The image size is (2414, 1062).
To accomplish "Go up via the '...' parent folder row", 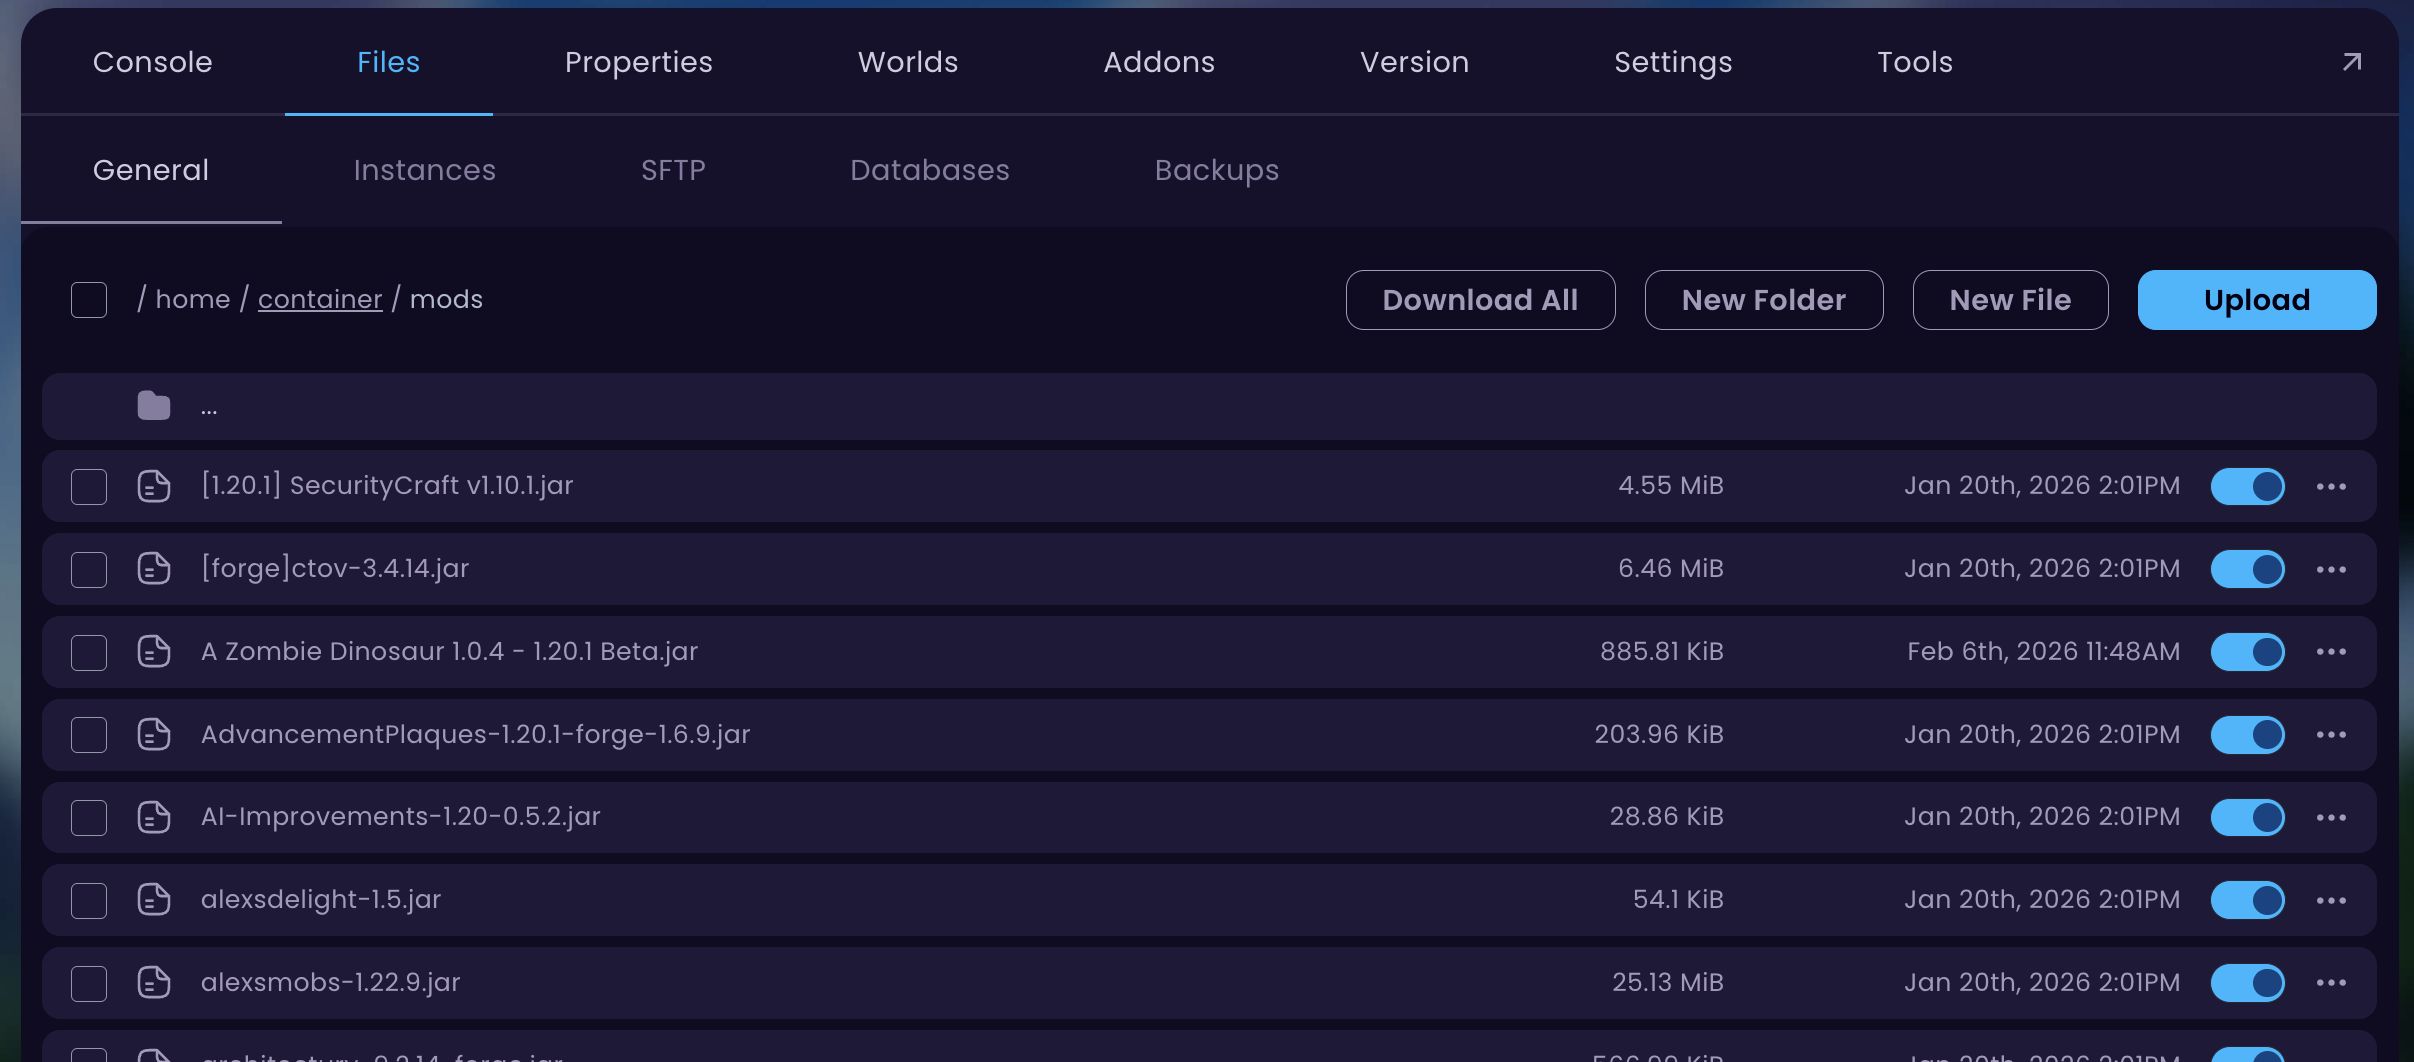I will (x=1209, y=407).
